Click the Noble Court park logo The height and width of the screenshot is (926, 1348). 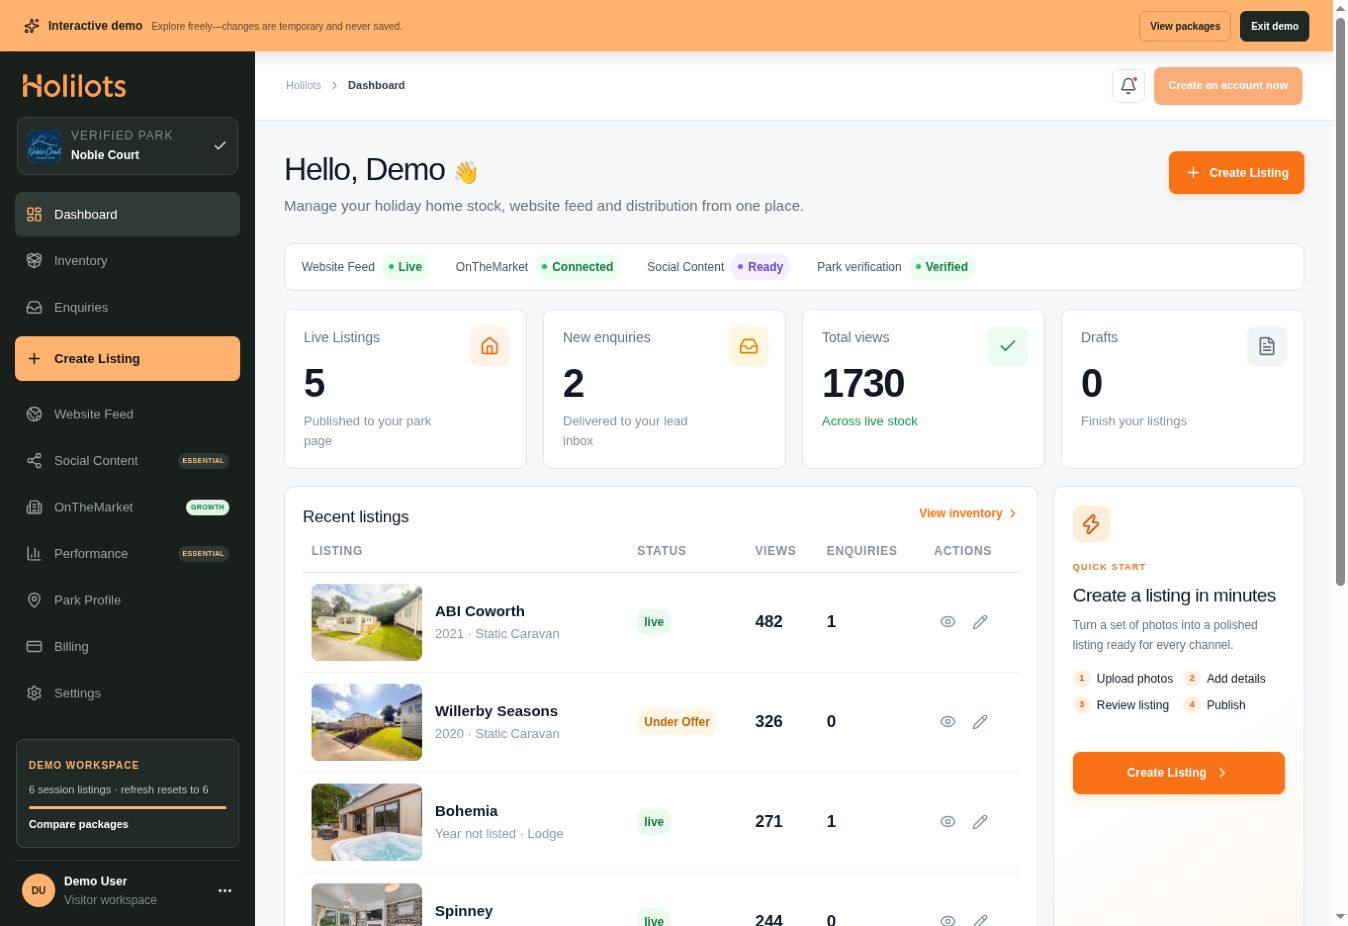[45, 146]
